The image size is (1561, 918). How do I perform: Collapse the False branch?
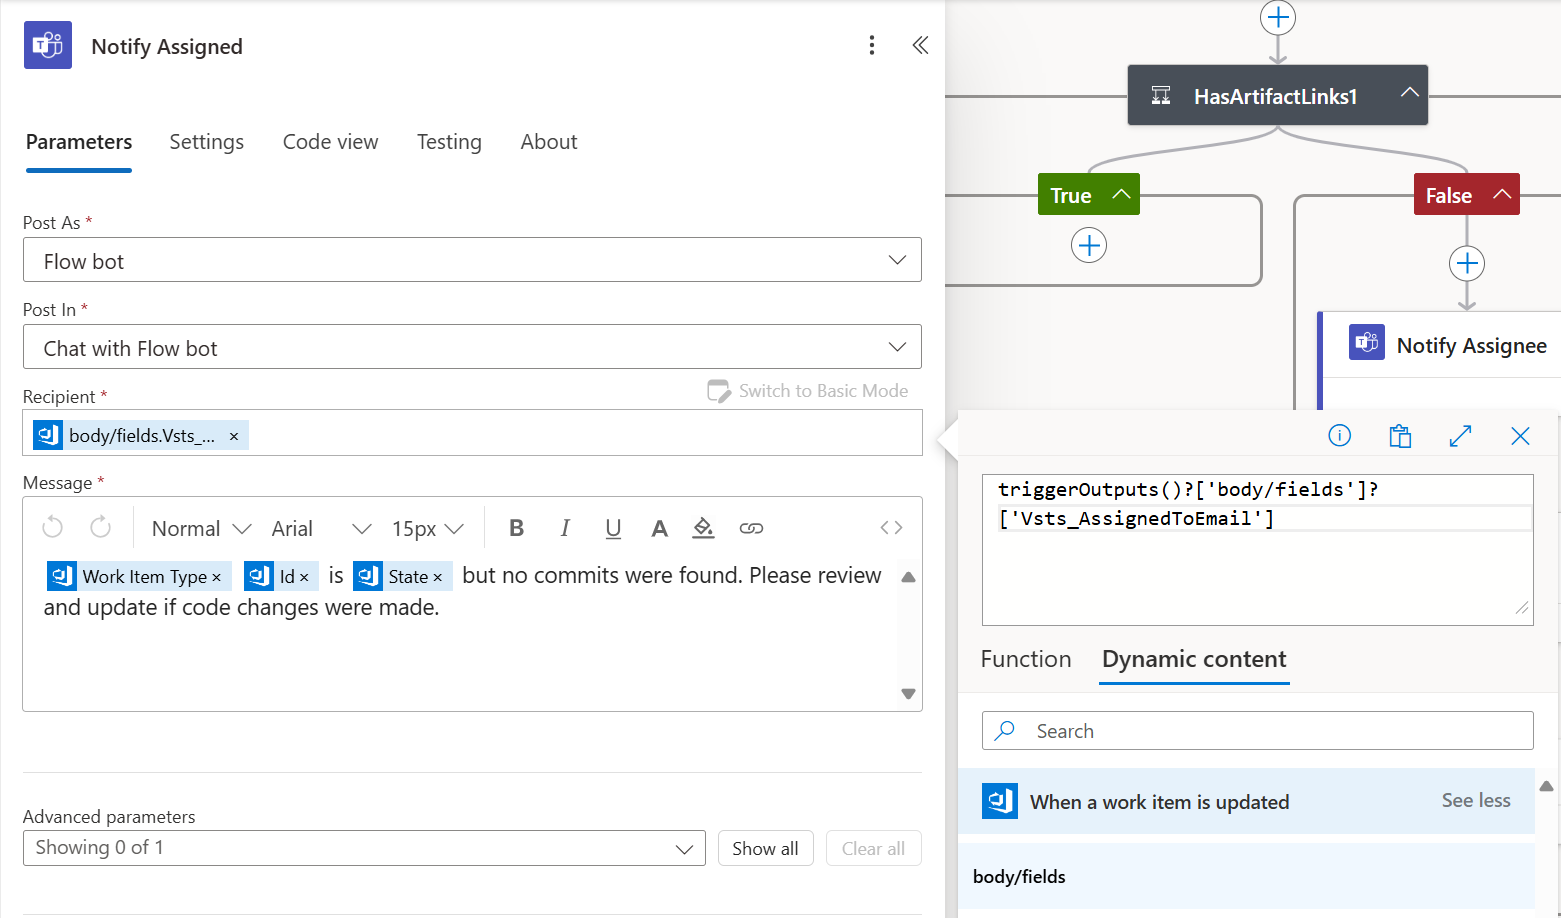click(x=1501, y=194)
